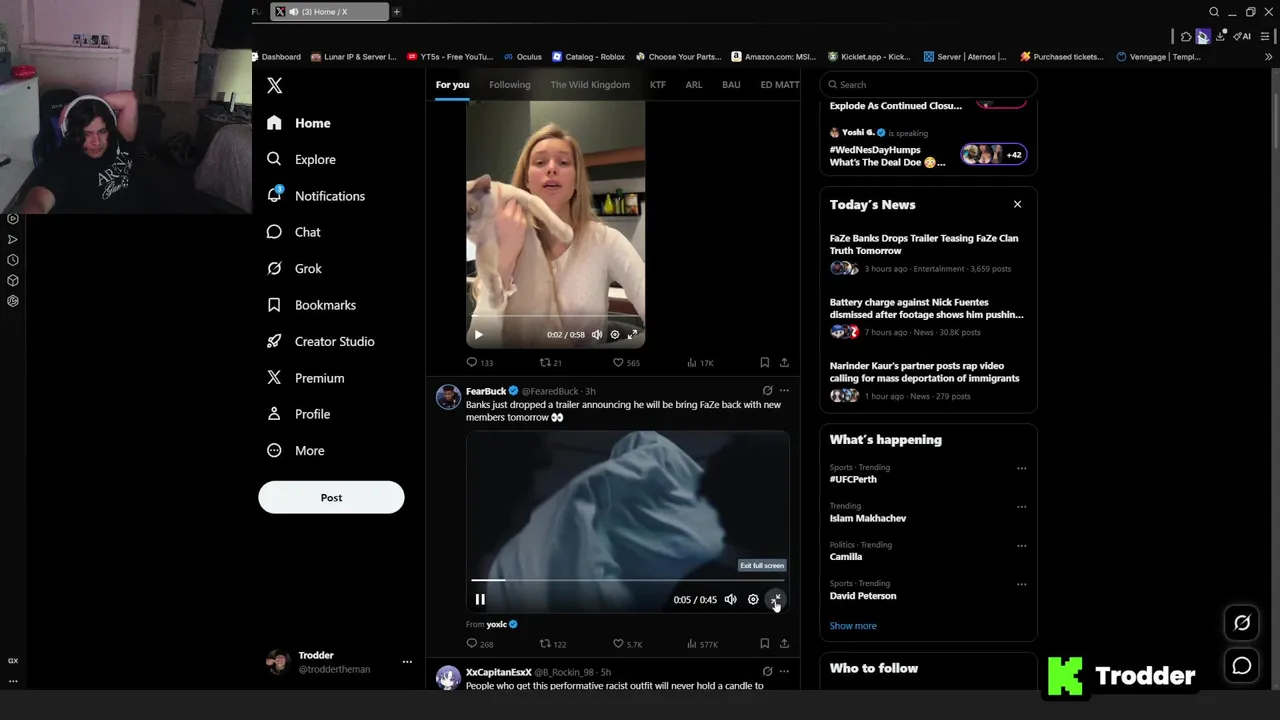This screenshot has height=720, width=1280.
Task: Open options for Camilla trend
Action: (x=1021, y=546)
